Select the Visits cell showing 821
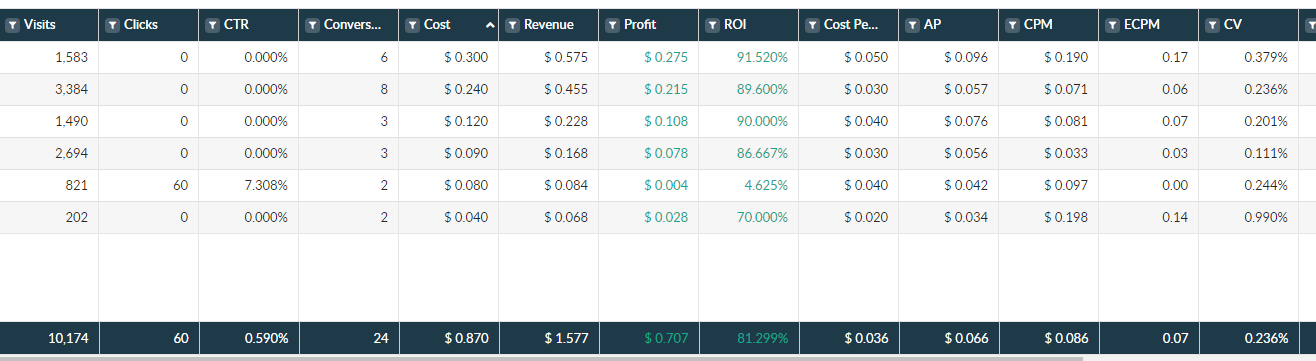 77,186
